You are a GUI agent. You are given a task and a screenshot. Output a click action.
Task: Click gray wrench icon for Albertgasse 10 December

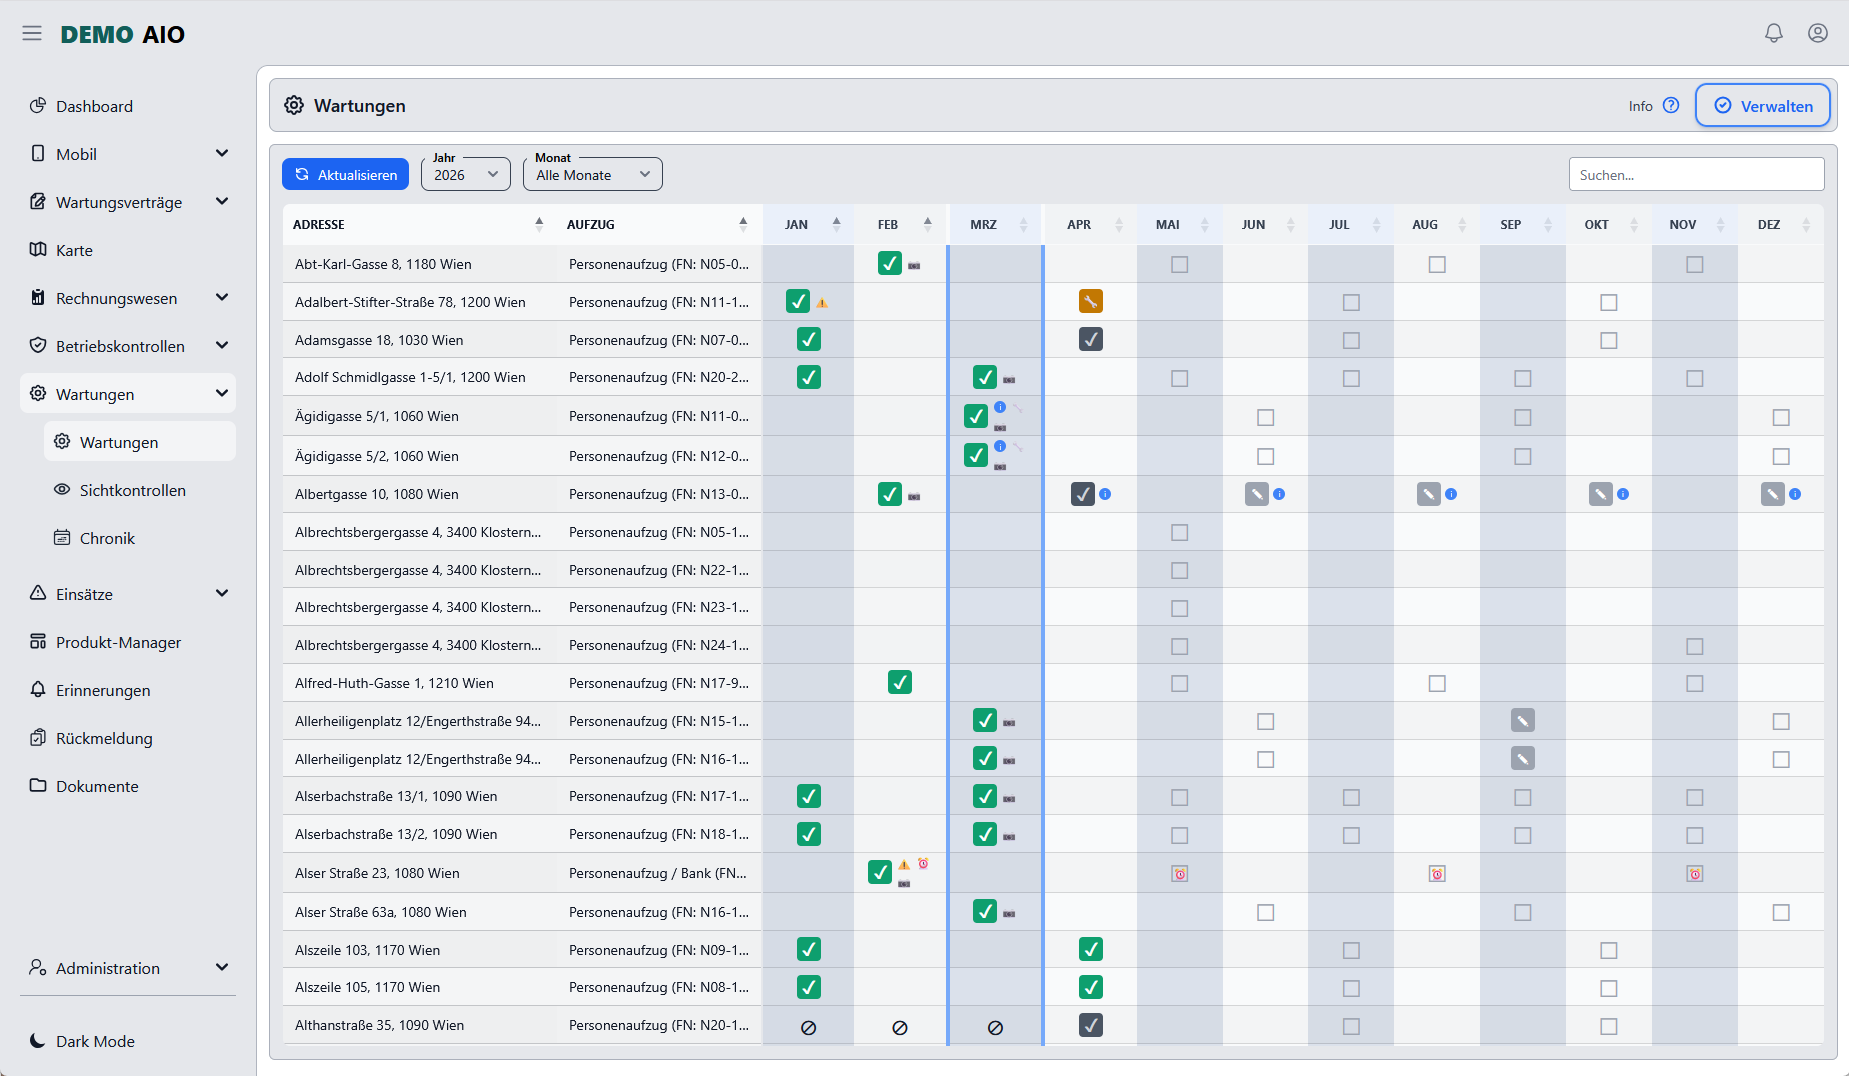(x=1773, y=494)
